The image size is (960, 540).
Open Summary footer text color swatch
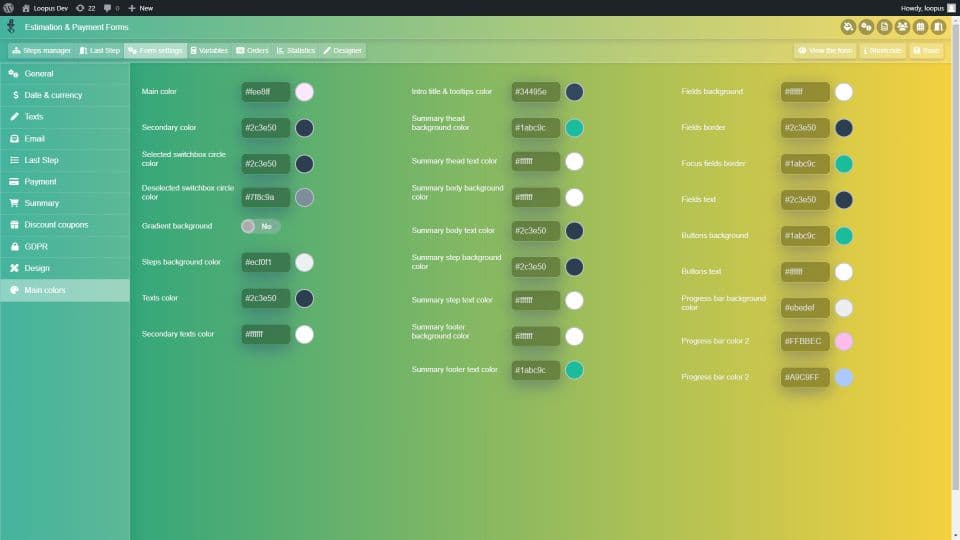(x=574, y=370)
